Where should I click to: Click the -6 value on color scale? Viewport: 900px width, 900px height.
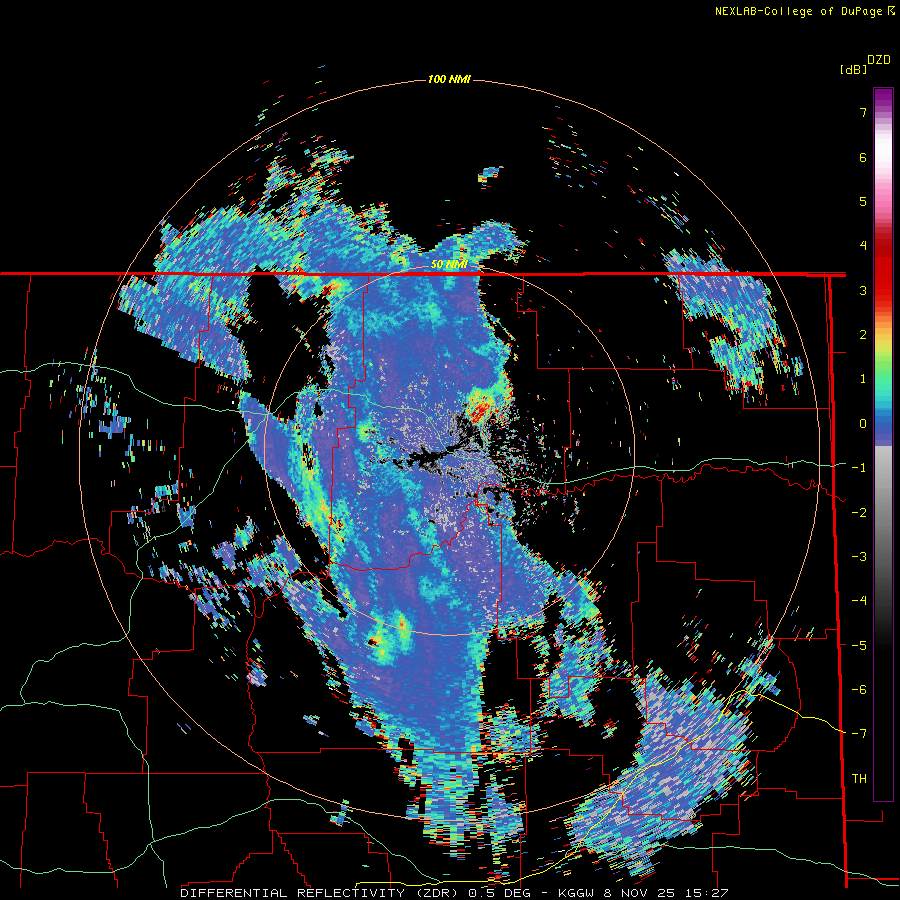point(859,690)
